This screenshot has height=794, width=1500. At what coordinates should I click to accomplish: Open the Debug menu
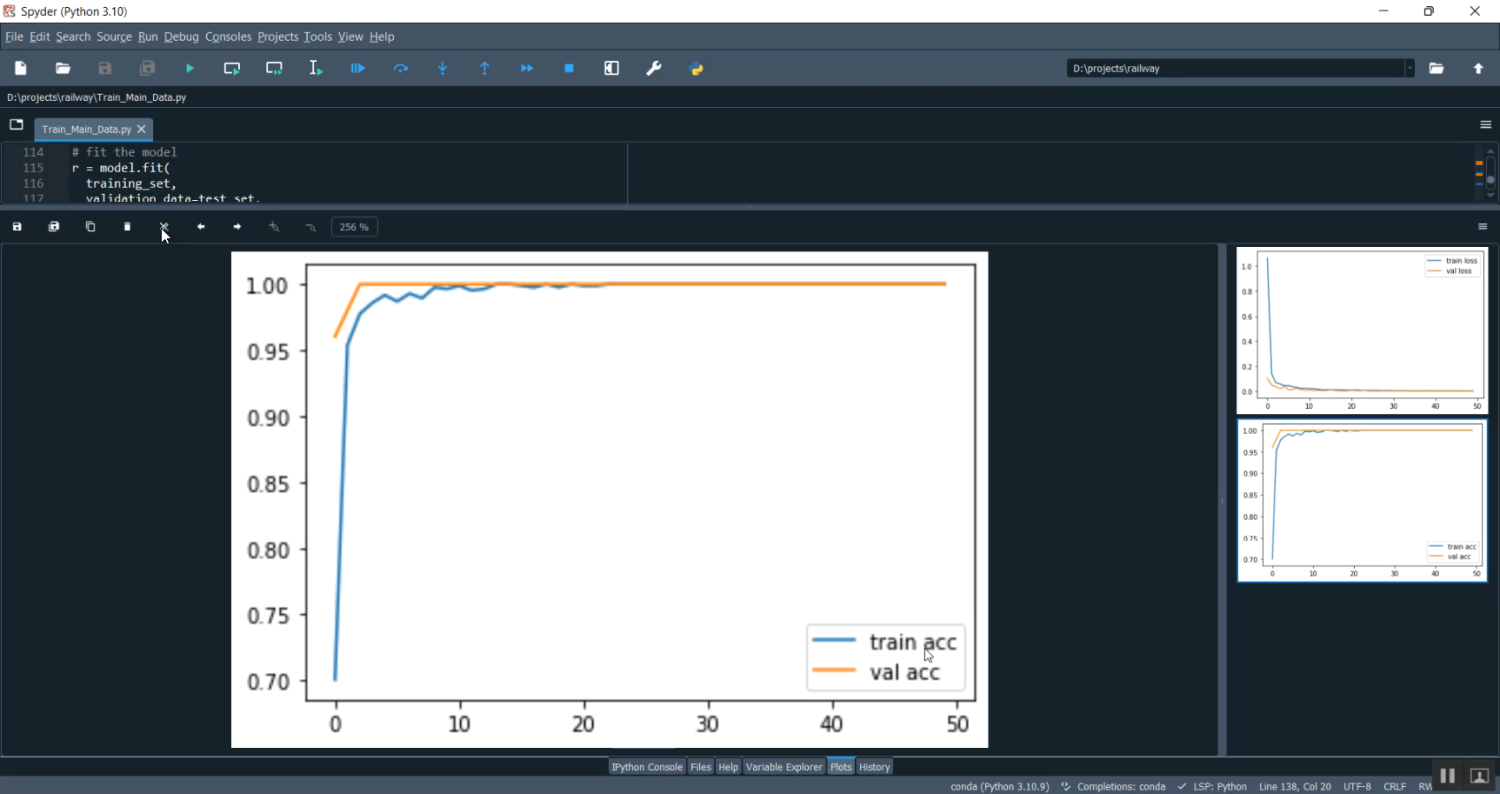(181, 36)
